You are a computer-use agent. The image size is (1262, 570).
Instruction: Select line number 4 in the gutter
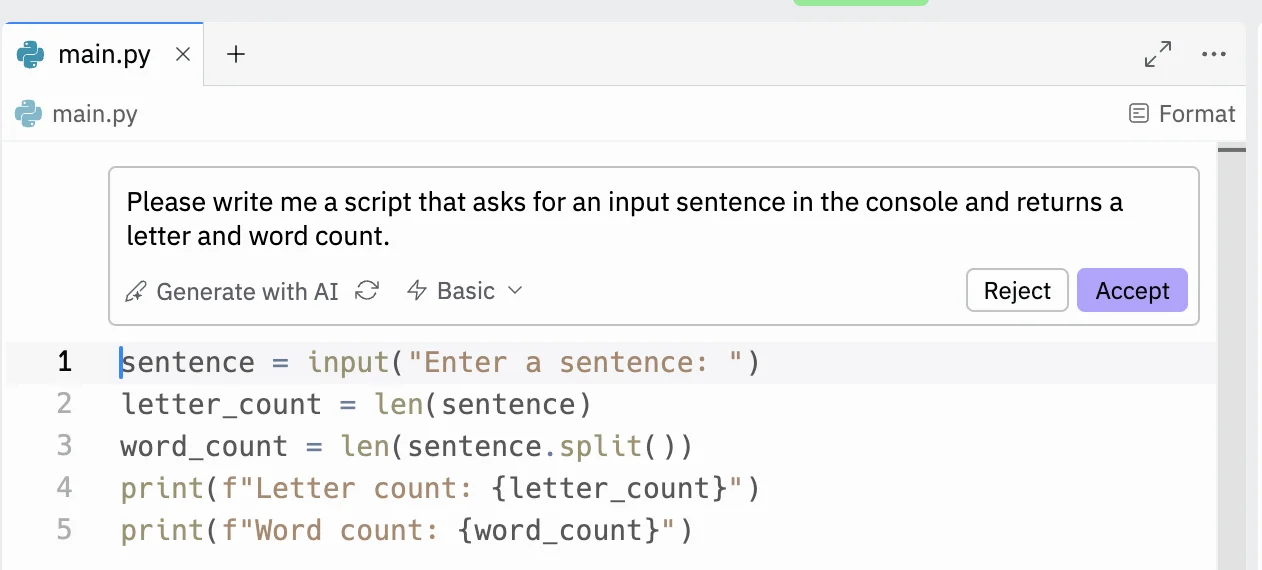[x=65, y=488]
